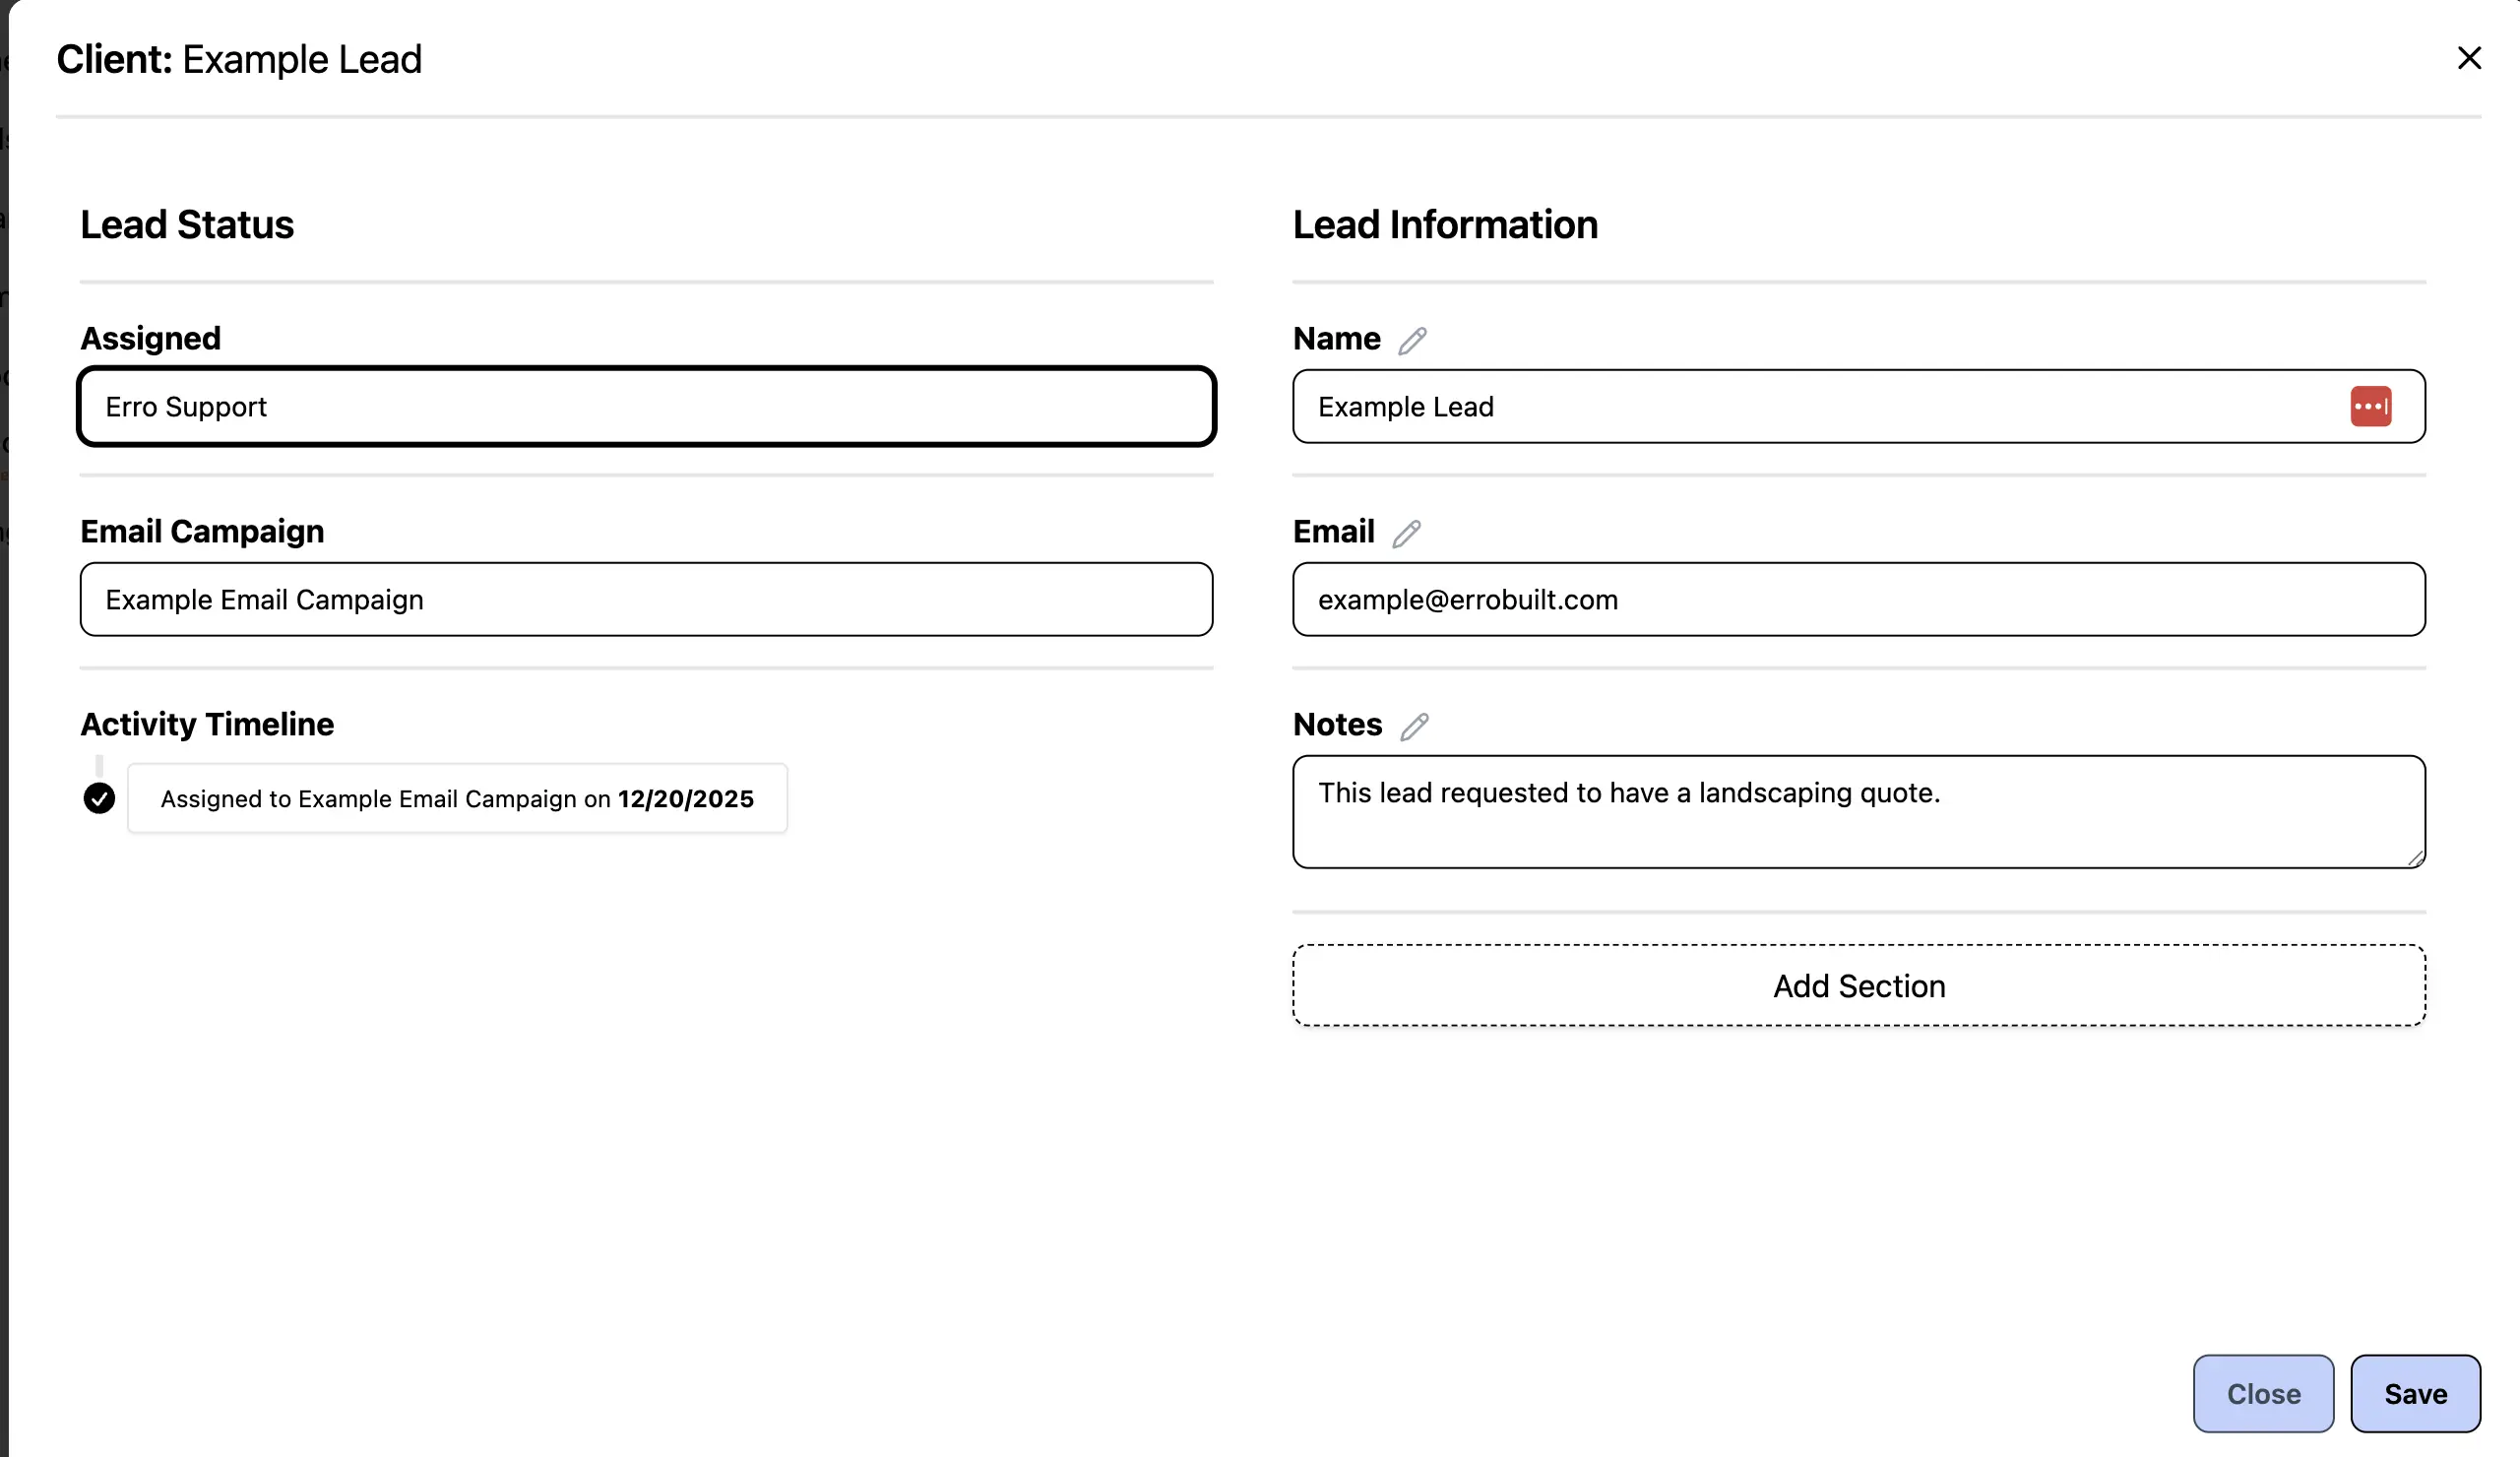The width and height of the screenshot is (2520, 1457).
Task: Open the Email Campaign dropdown
Action: click(x=646, y=600)
